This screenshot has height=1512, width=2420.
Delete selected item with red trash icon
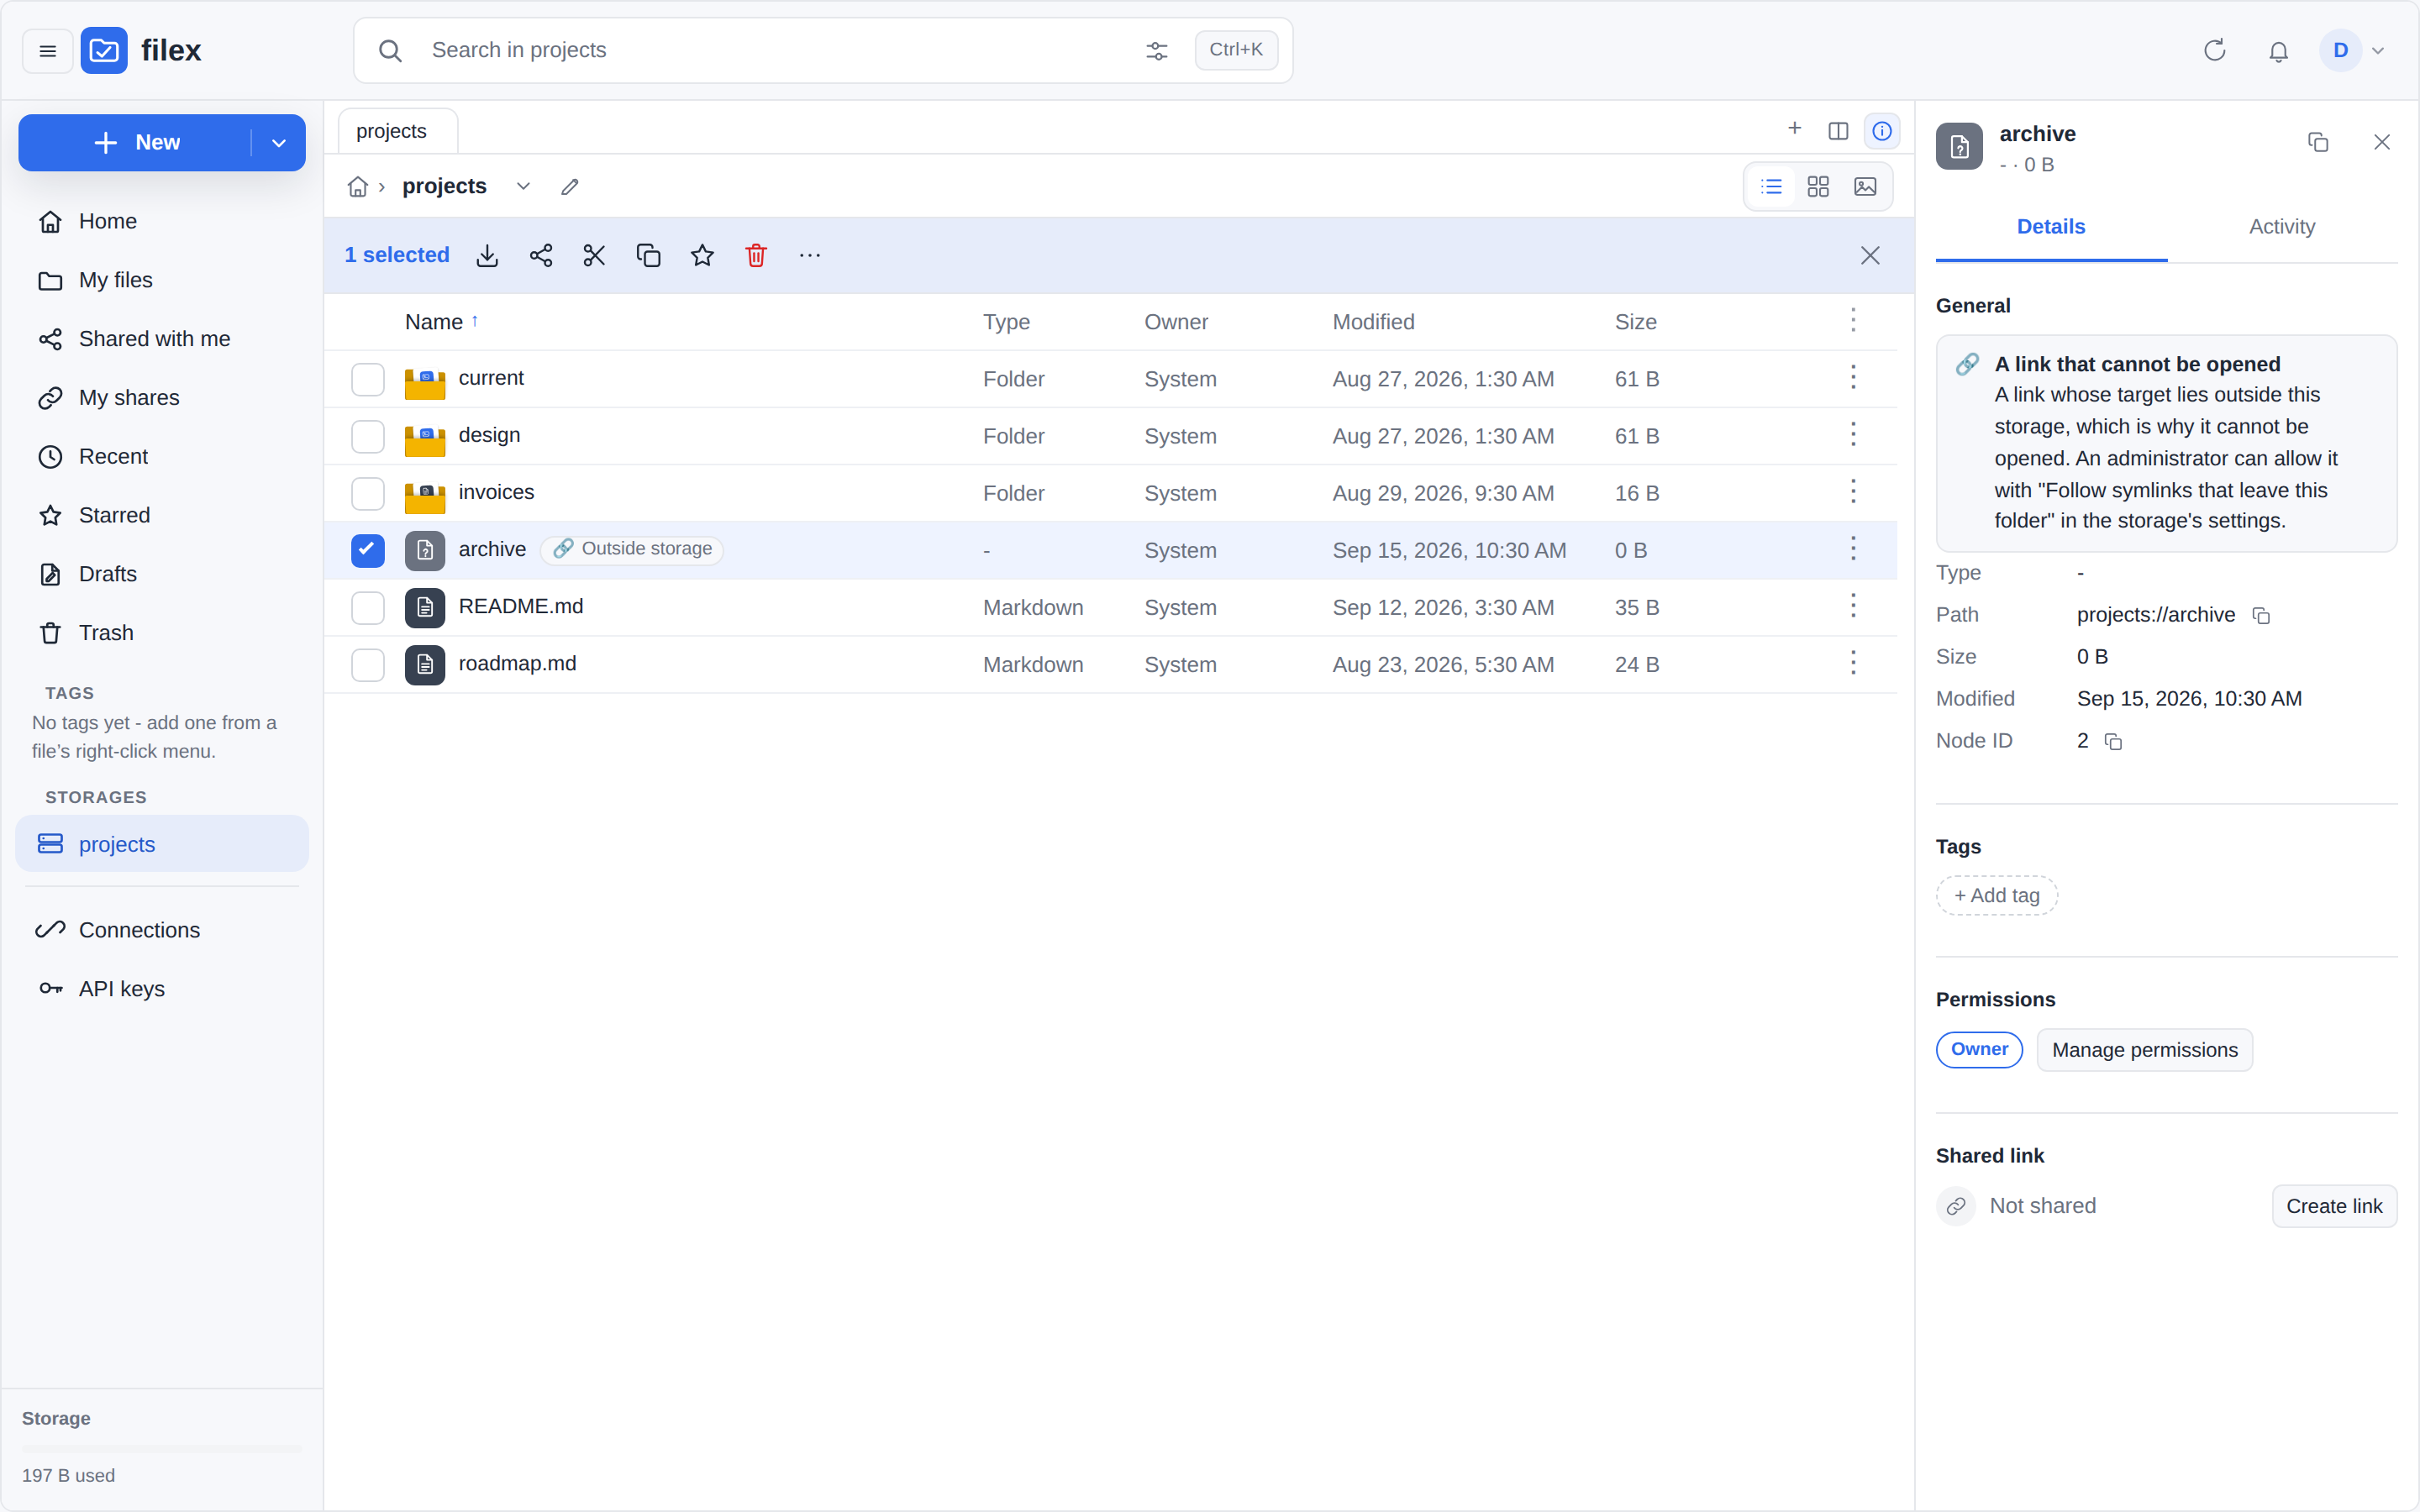click(756, 256)
